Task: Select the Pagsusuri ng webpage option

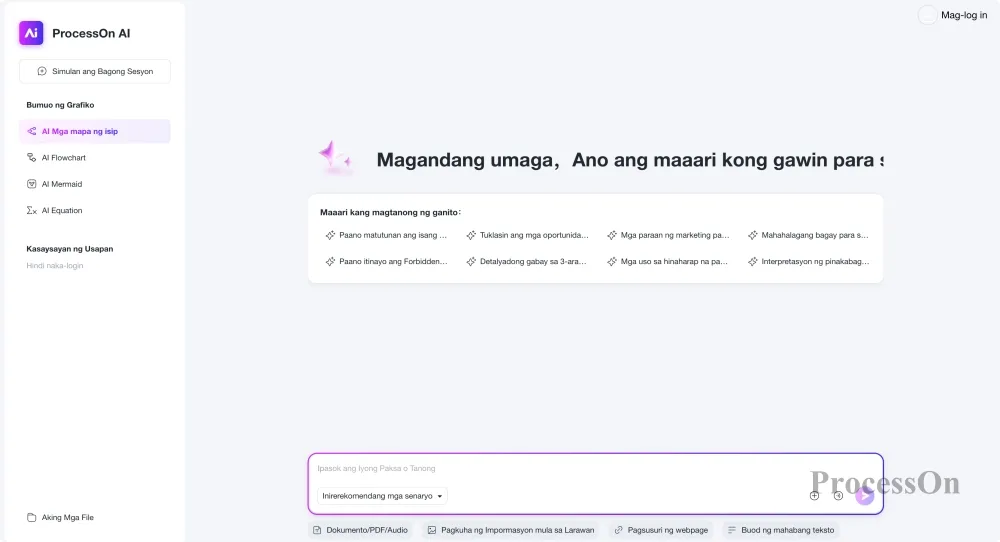Action: tap(661, 530)
